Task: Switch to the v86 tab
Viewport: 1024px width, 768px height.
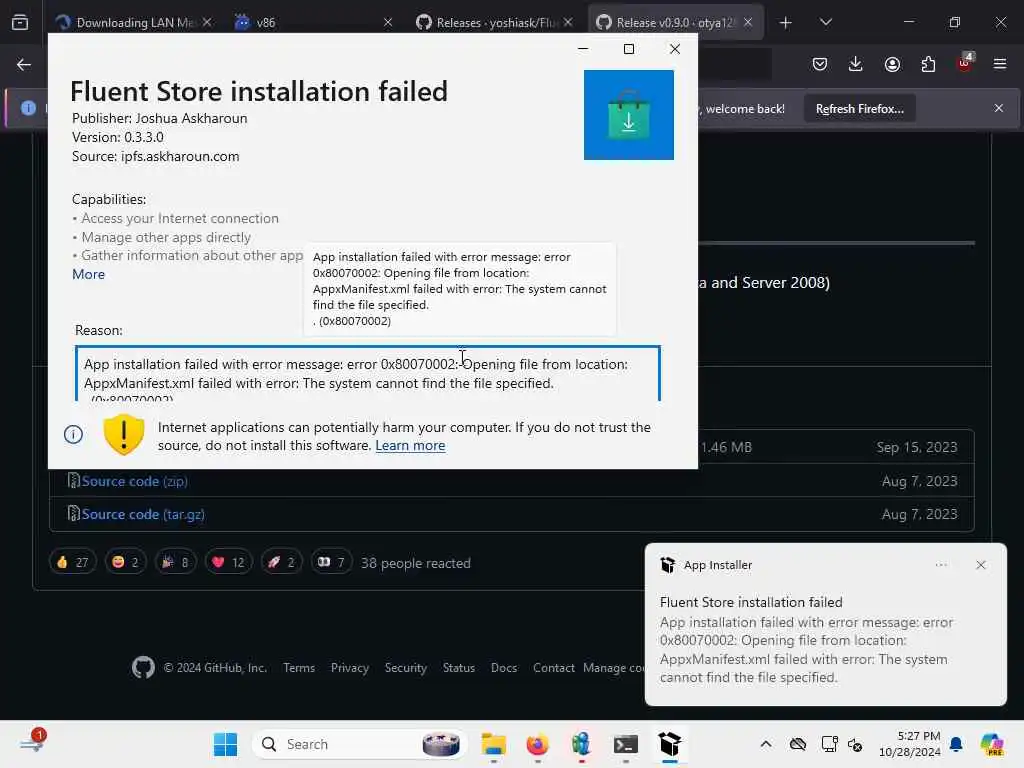Action: tap(313, 22)
